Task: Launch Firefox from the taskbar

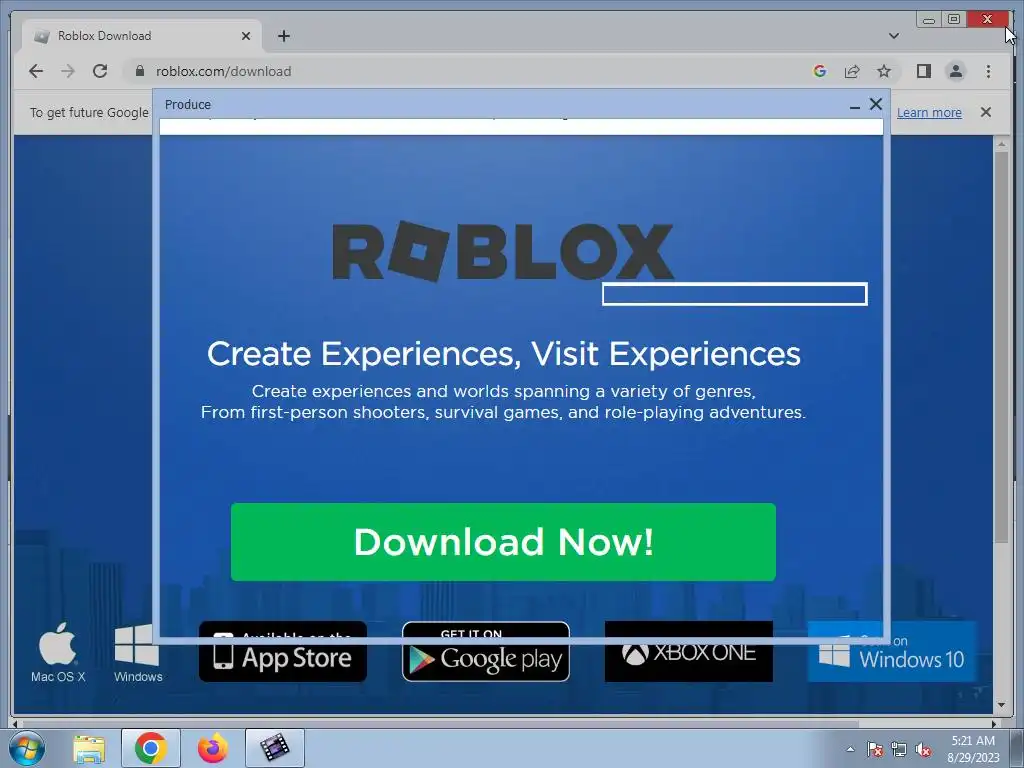Action: 212,748
